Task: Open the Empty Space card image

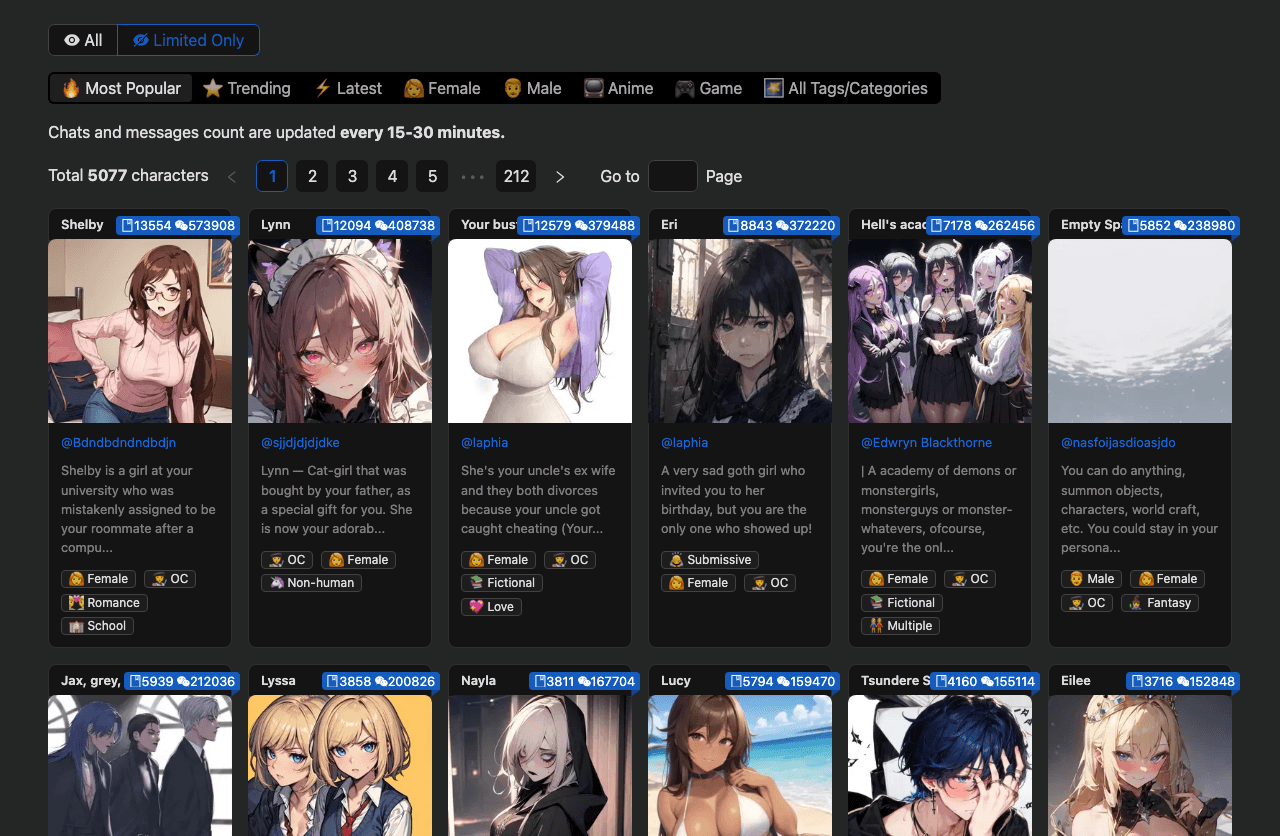Action: (x=1140, y=331)
